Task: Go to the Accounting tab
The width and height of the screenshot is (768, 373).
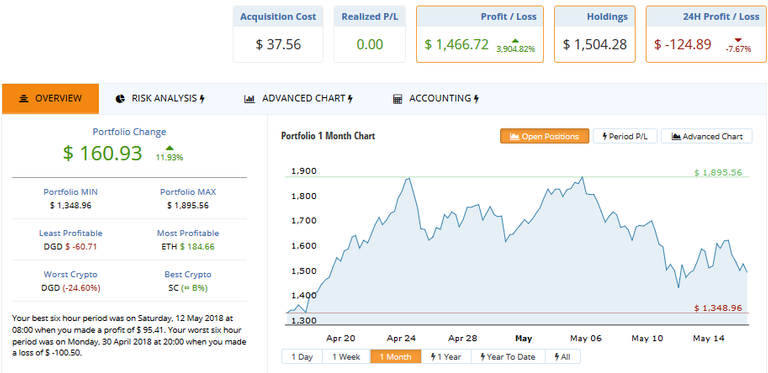Action: pyautogui.click(x=436, y=99)
